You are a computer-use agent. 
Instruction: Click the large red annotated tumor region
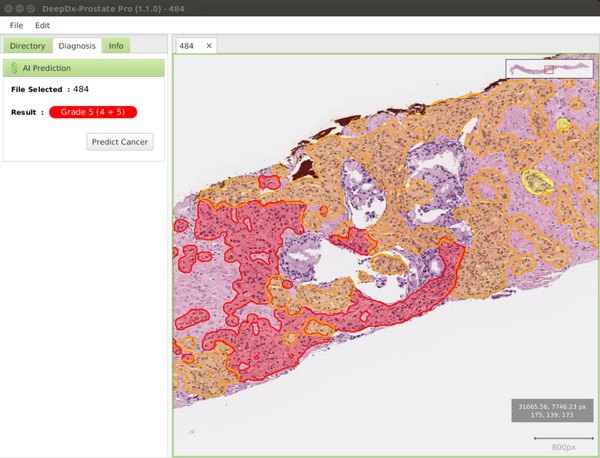(240, 270)
